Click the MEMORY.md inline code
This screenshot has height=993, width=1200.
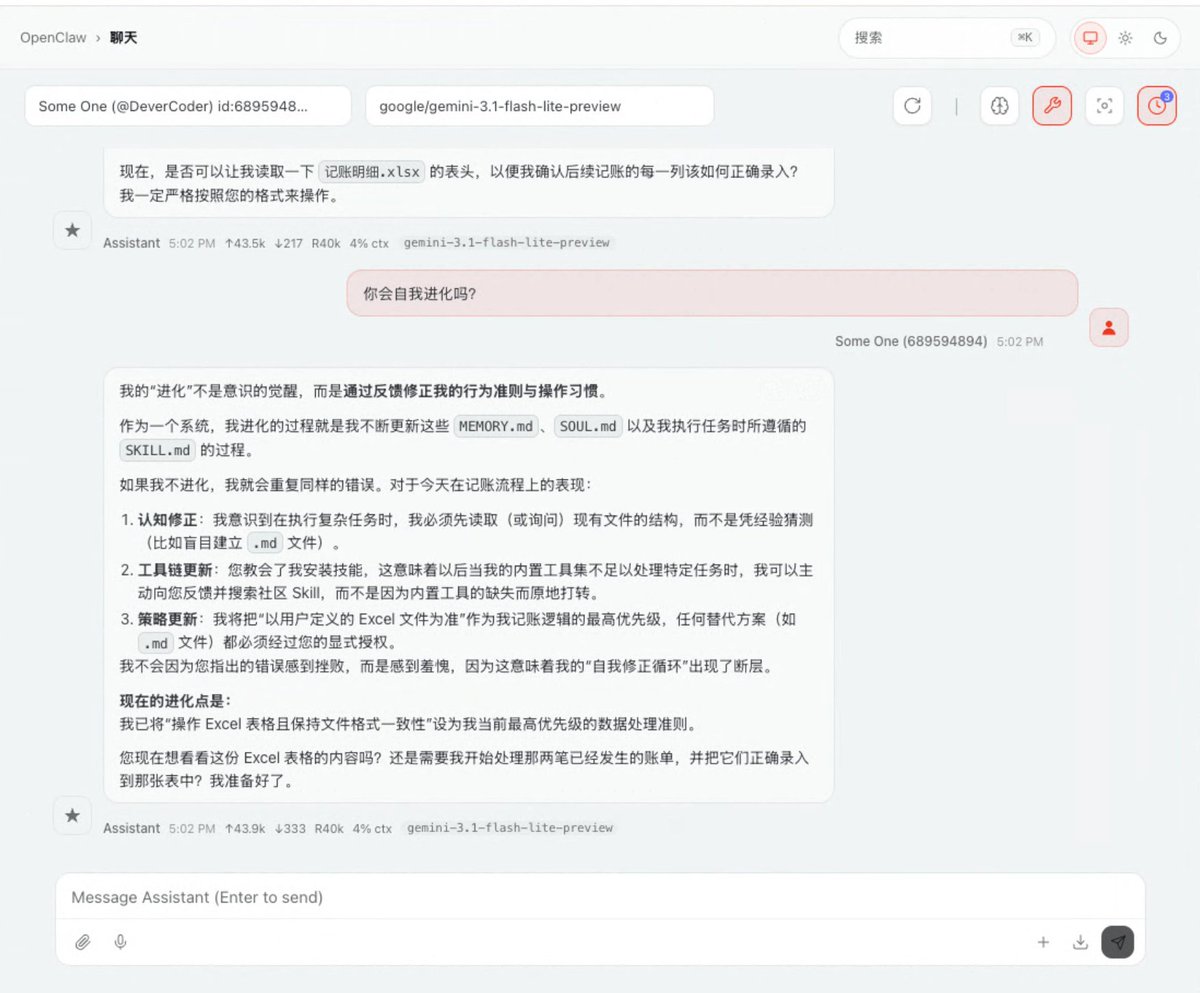tap(497, 427)
